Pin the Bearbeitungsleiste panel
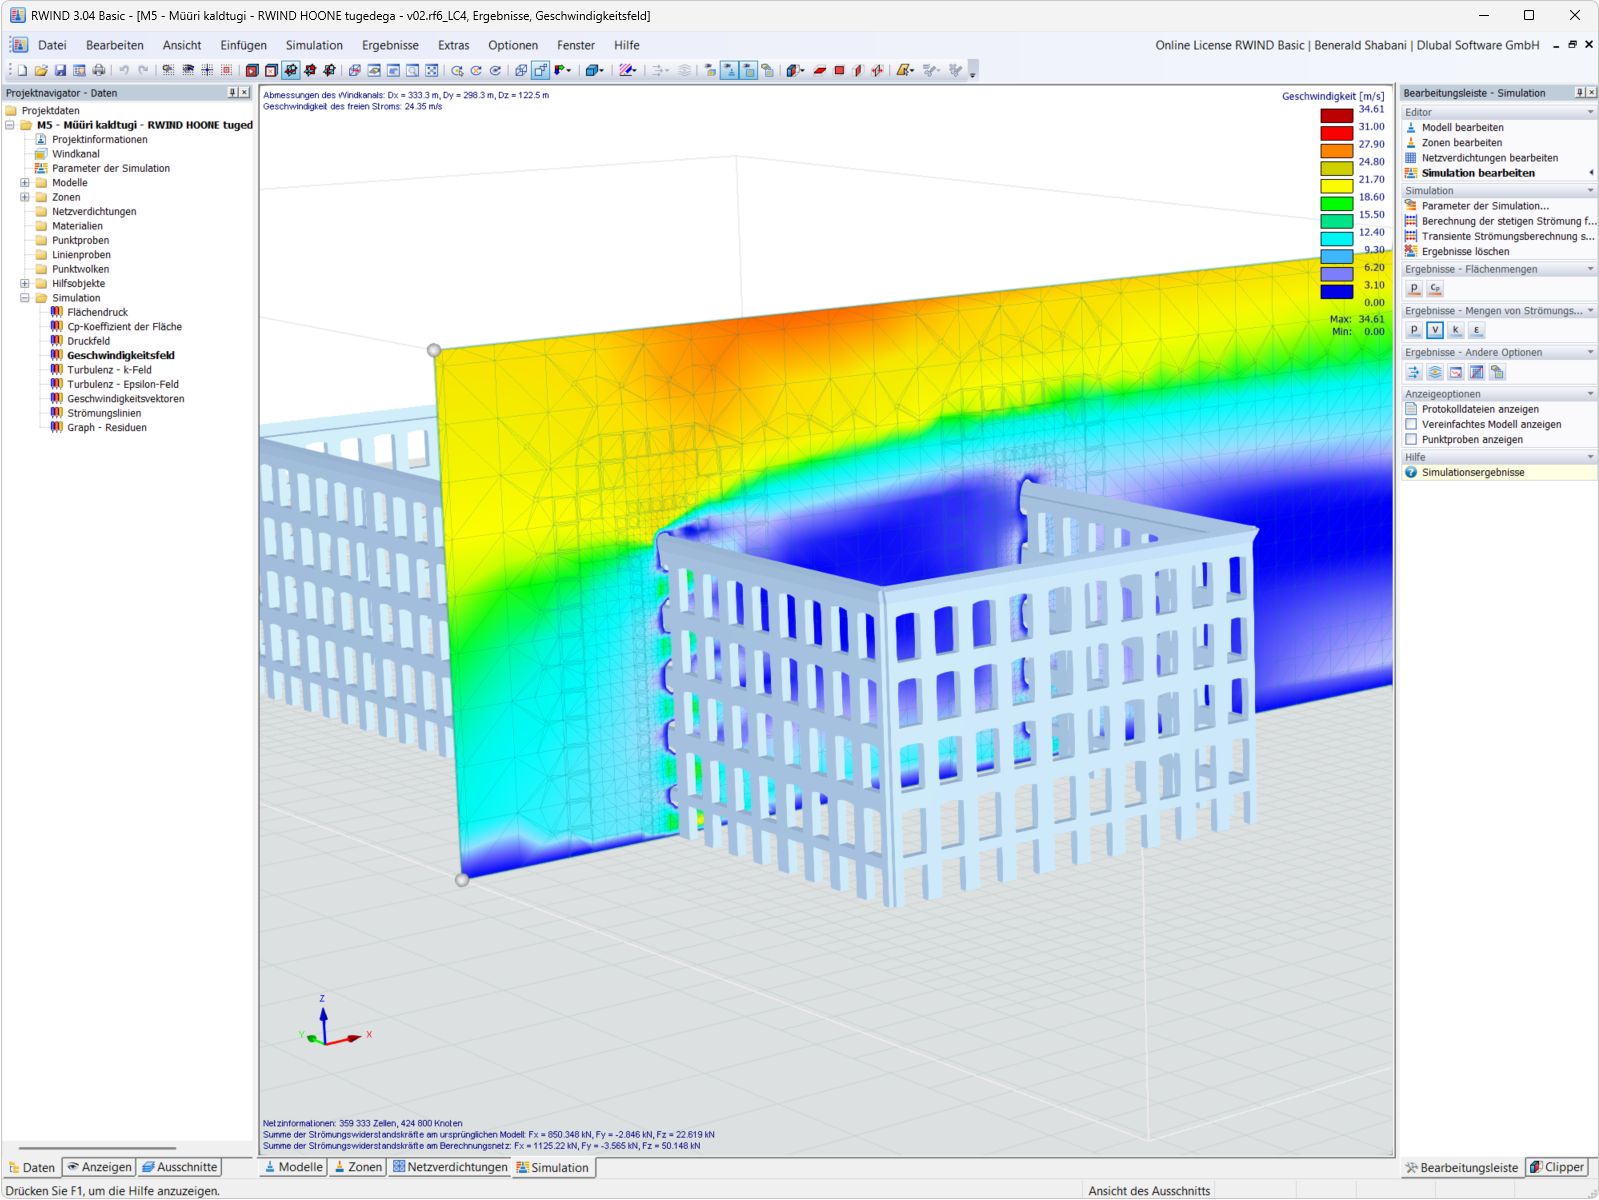This screenshot has width=1599, height=1200. (x=1580, y=92)
